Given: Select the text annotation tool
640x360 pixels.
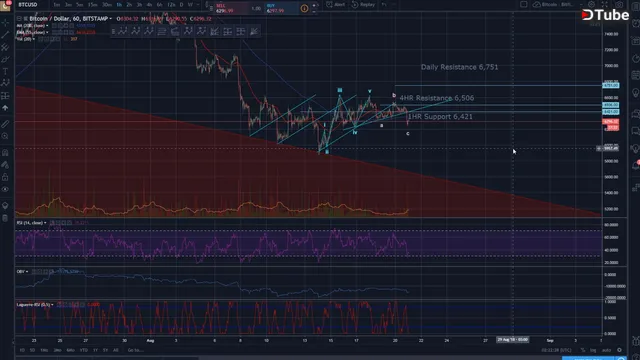Looking at the screenshot, I should [5, 71].
